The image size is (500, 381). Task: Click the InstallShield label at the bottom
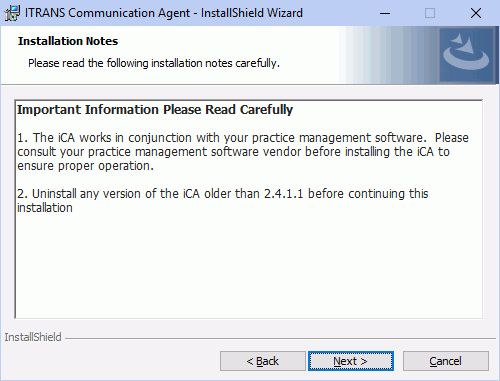pos(33,337)
